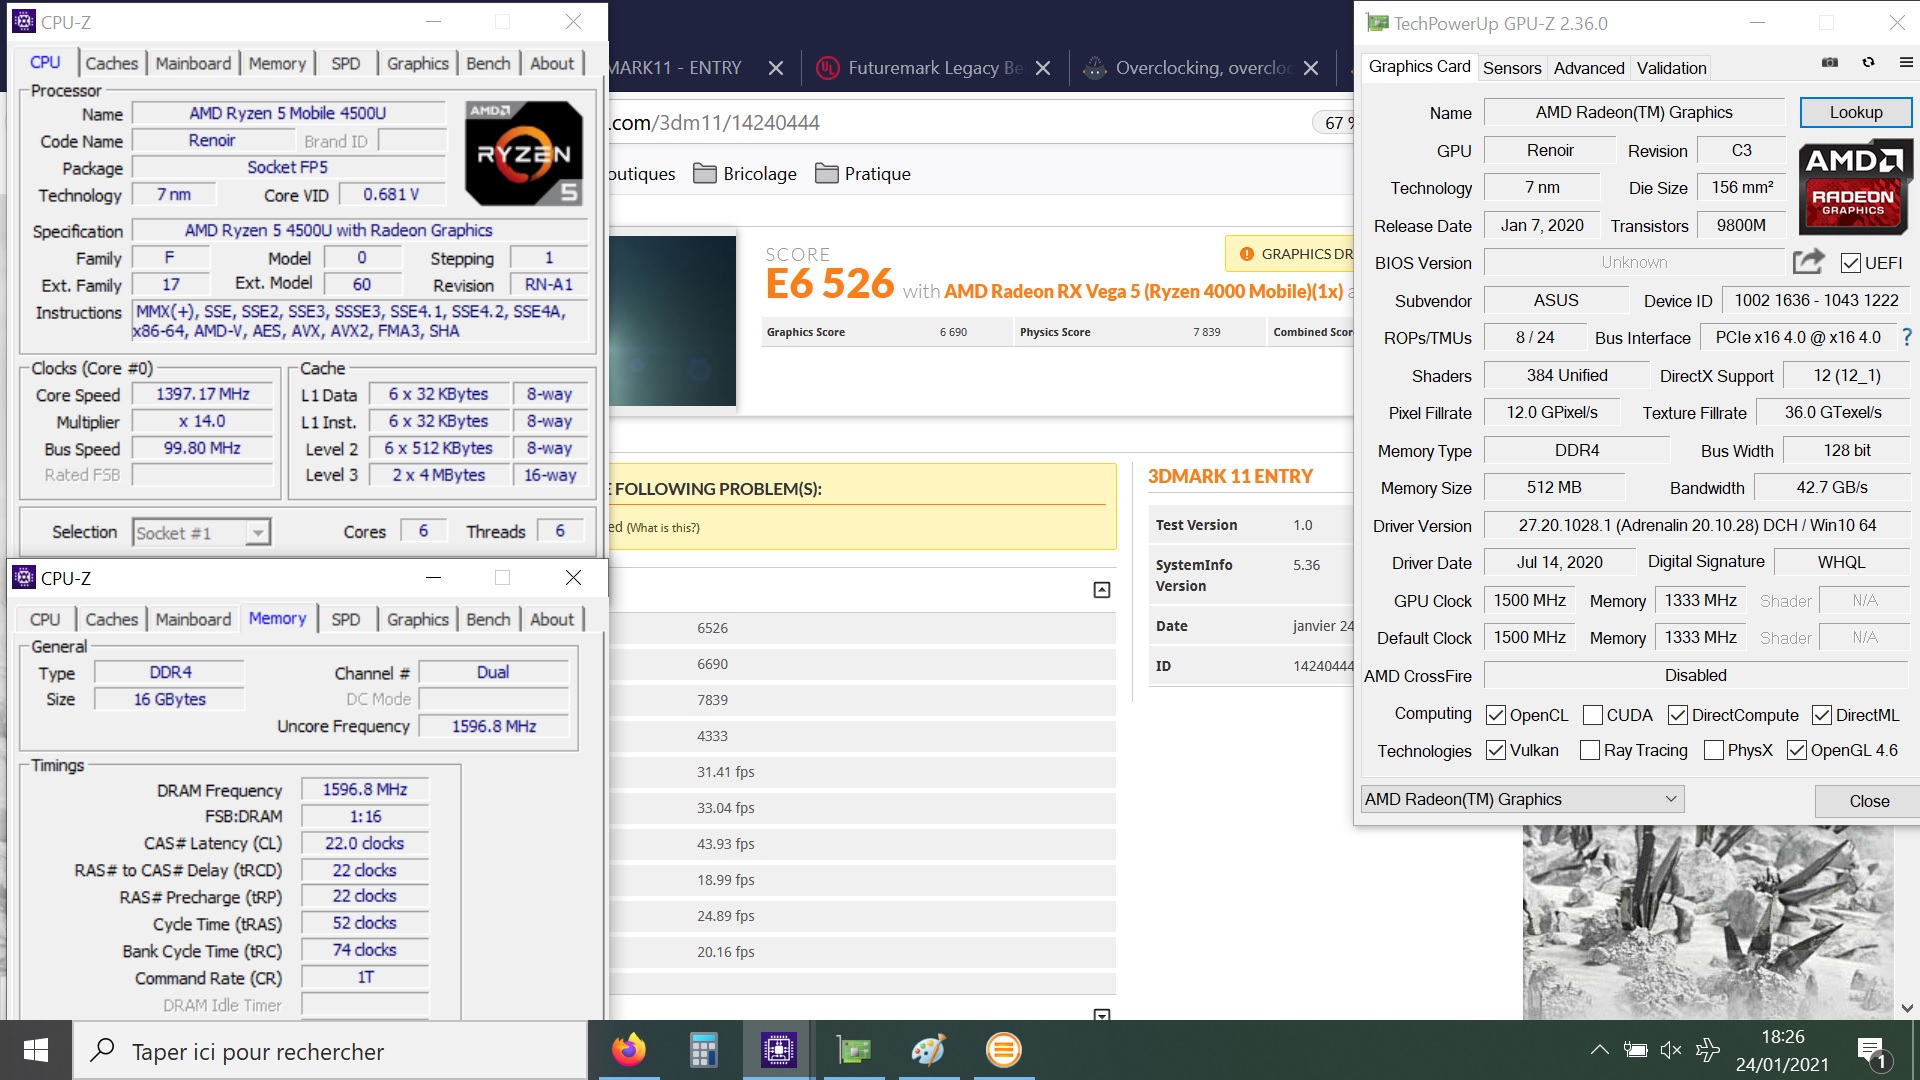Collapse result details box icon

(1102, 590)
